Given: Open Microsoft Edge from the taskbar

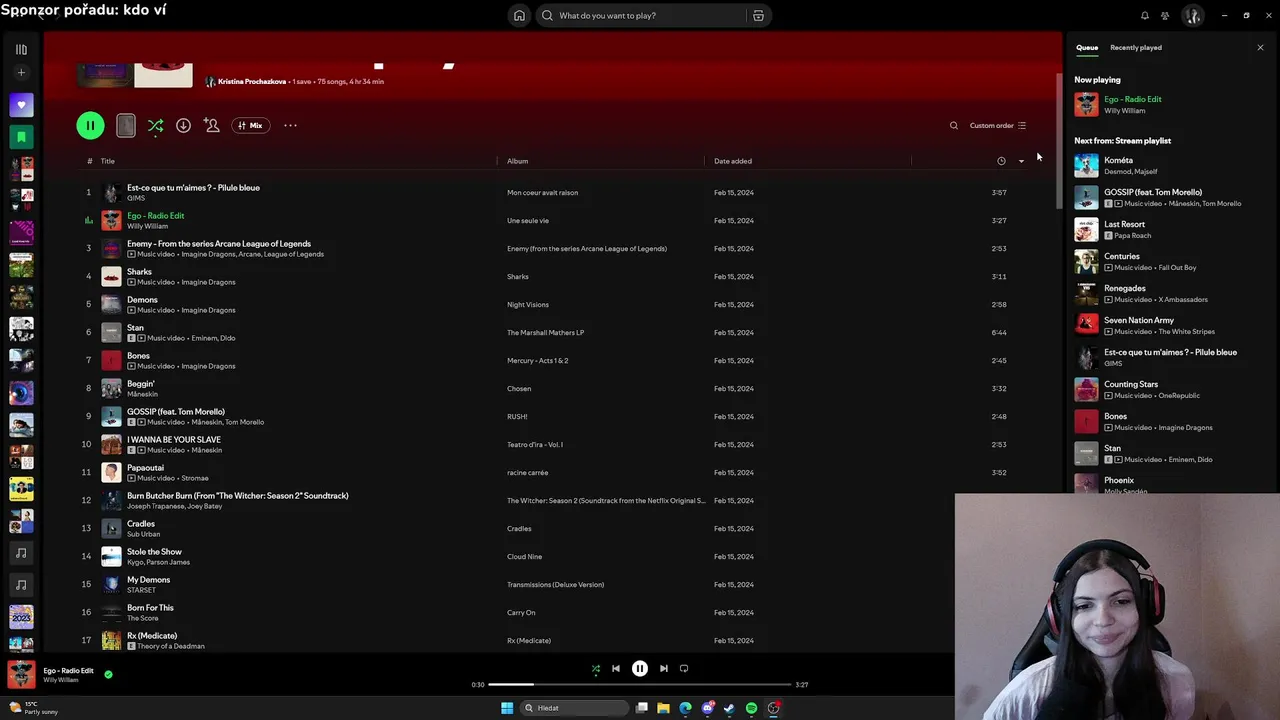Looking at the screenshot, I should coord(685,708).
